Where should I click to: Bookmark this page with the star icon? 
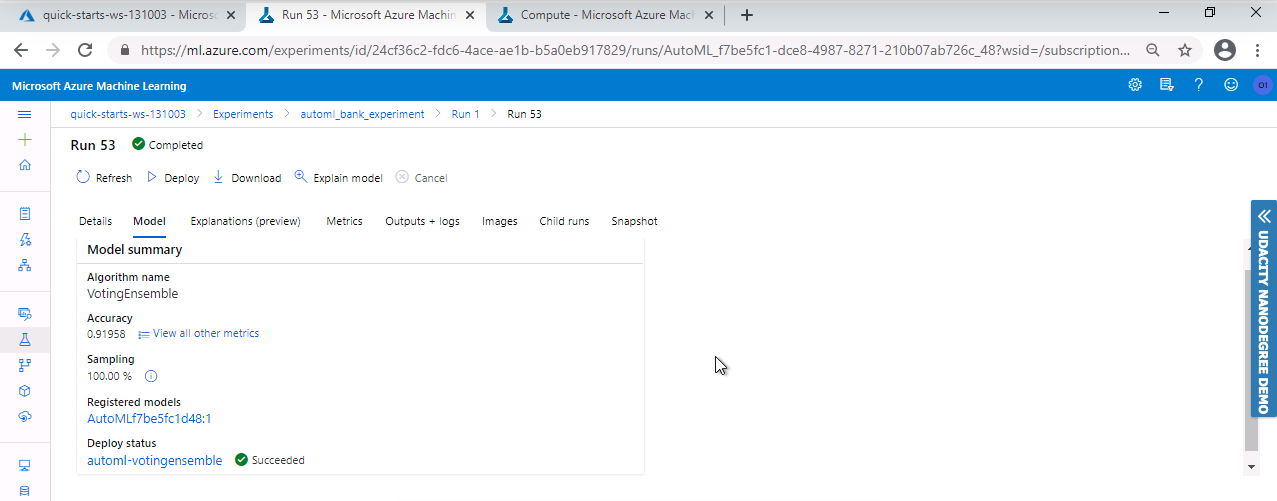coord(1185,50)
